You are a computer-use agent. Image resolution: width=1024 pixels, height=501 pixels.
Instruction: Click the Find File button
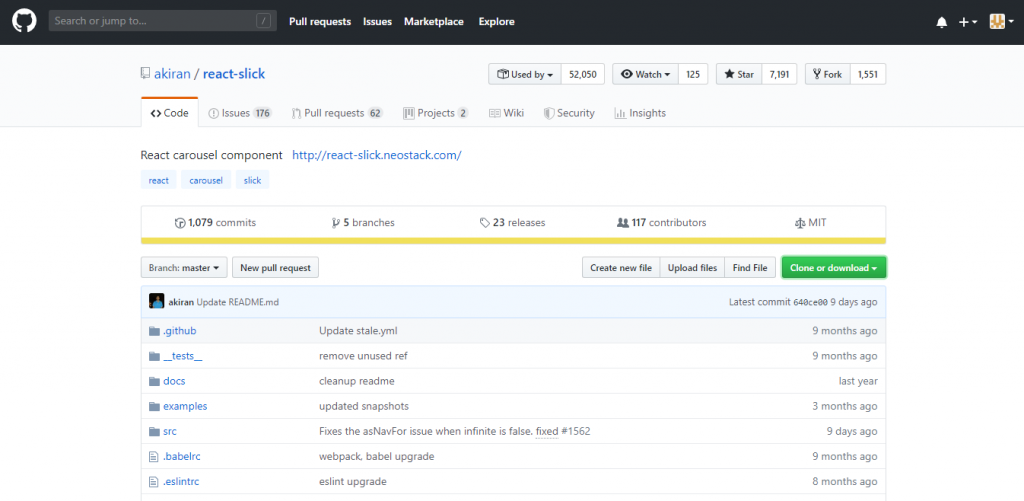(x=750, y=268)
